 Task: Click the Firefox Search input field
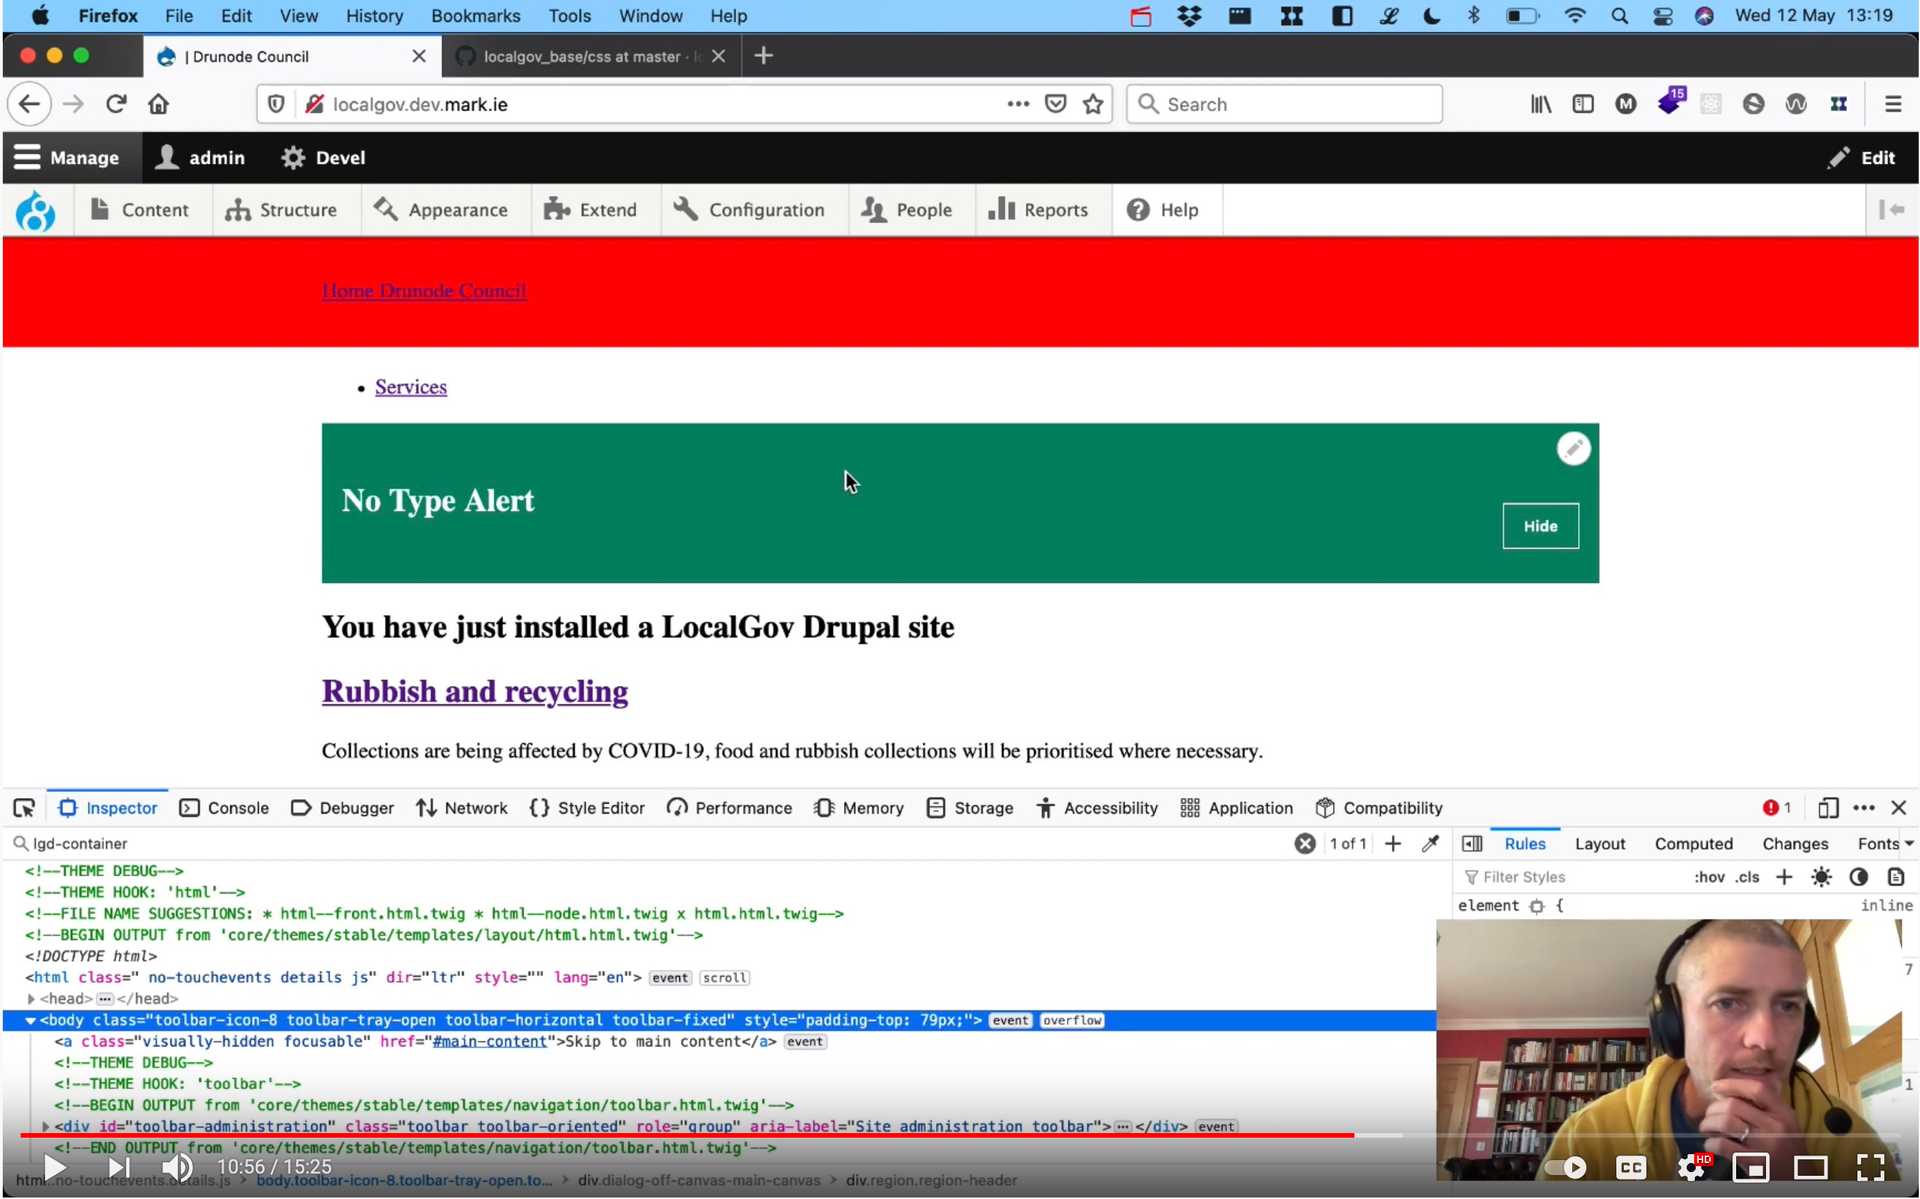(1284, 104)
